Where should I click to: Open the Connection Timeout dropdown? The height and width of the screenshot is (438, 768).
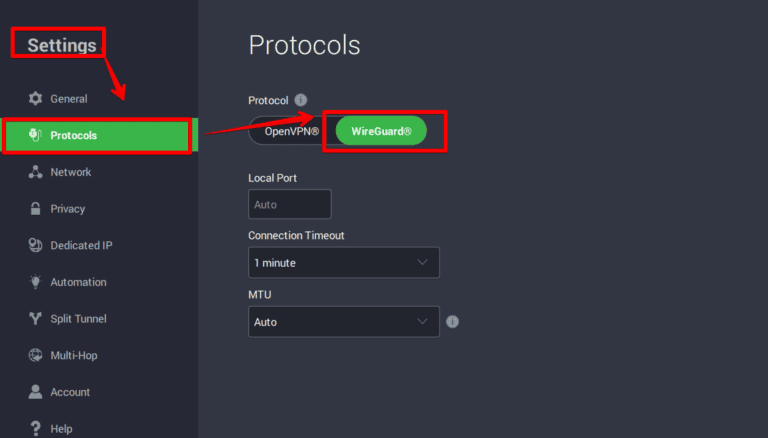343,263
